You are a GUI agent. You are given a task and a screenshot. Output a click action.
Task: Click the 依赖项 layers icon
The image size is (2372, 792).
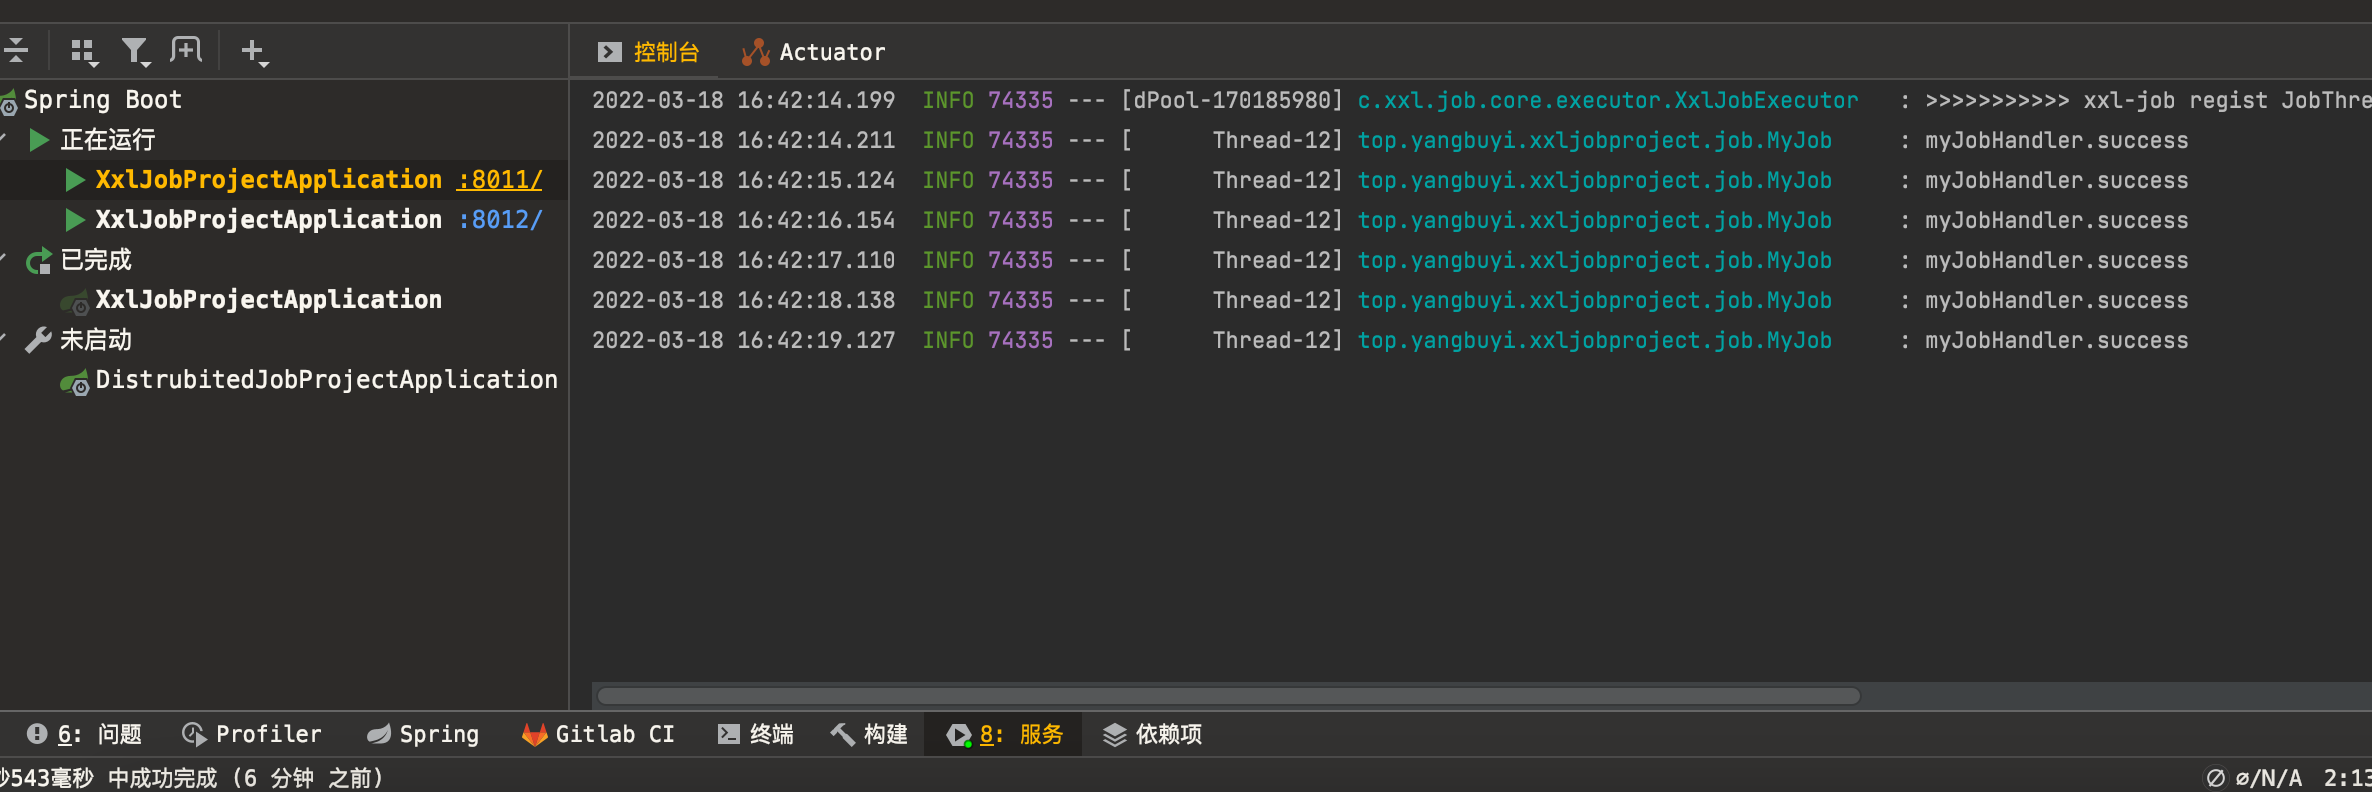[x=1115, y=735]
